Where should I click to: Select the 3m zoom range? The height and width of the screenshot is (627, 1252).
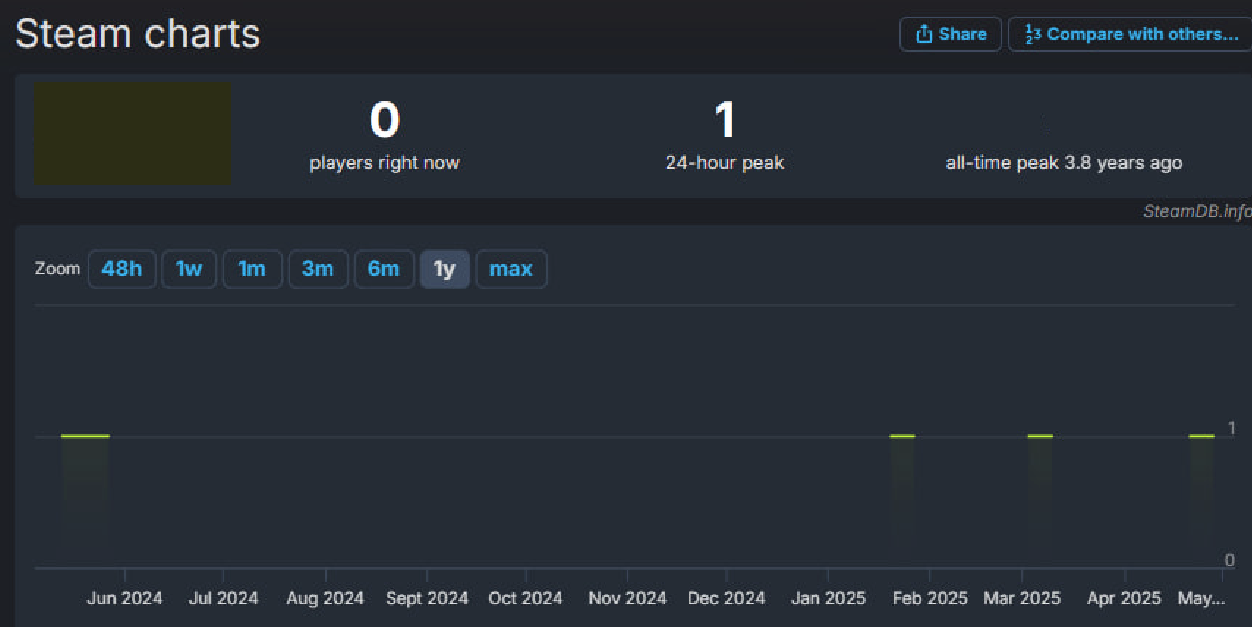coord(318,269)
